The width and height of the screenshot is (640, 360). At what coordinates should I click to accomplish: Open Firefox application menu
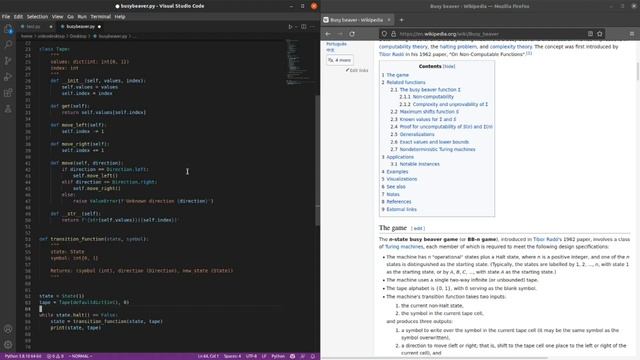coord(631,34)
